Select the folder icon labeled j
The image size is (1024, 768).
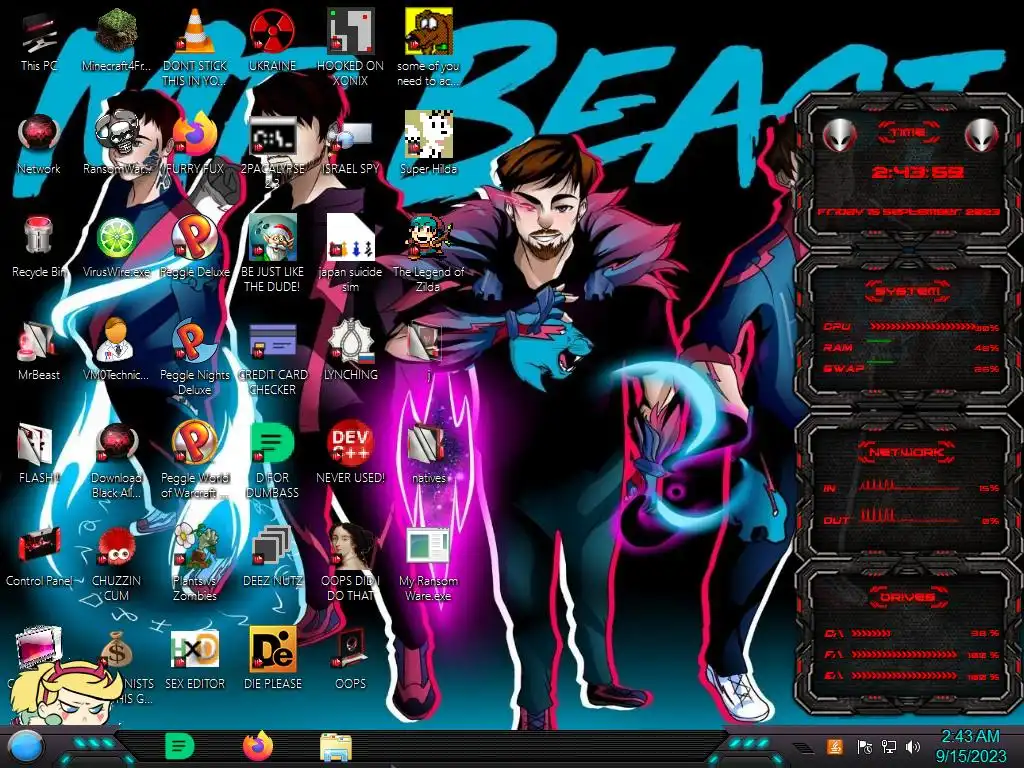pyautogui.click(x=425, y=342)
